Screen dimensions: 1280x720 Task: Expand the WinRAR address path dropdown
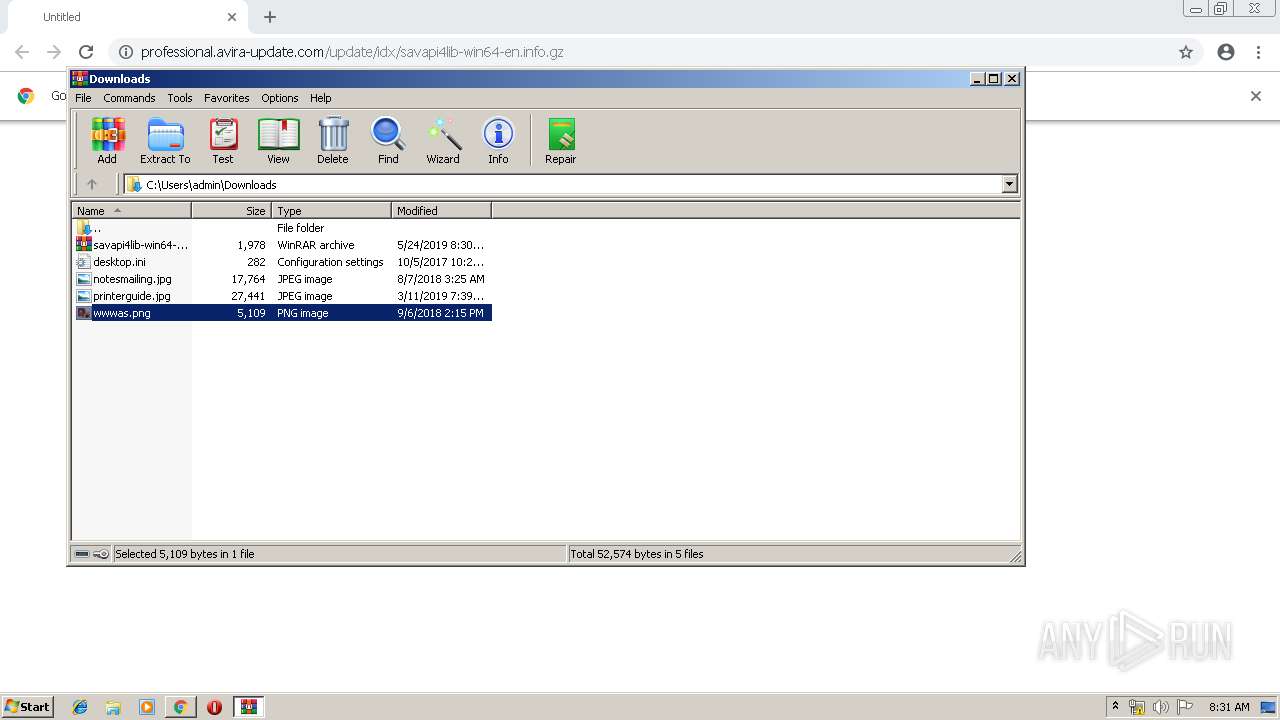[x=1009, y=184]
